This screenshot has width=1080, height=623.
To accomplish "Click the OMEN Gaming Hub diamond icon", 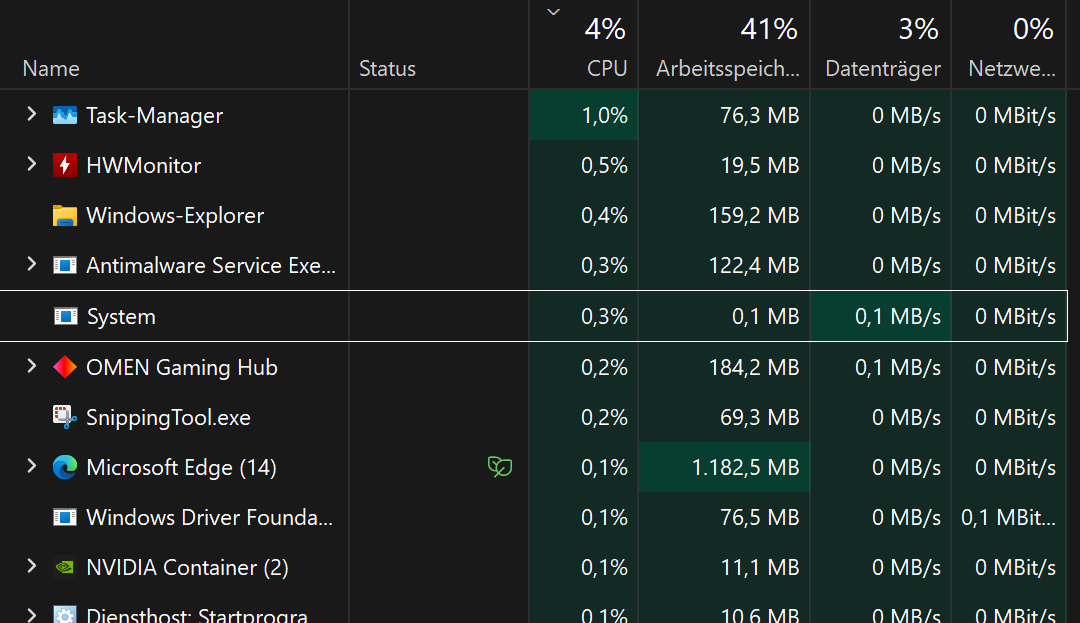I will [x=65, y=367].
